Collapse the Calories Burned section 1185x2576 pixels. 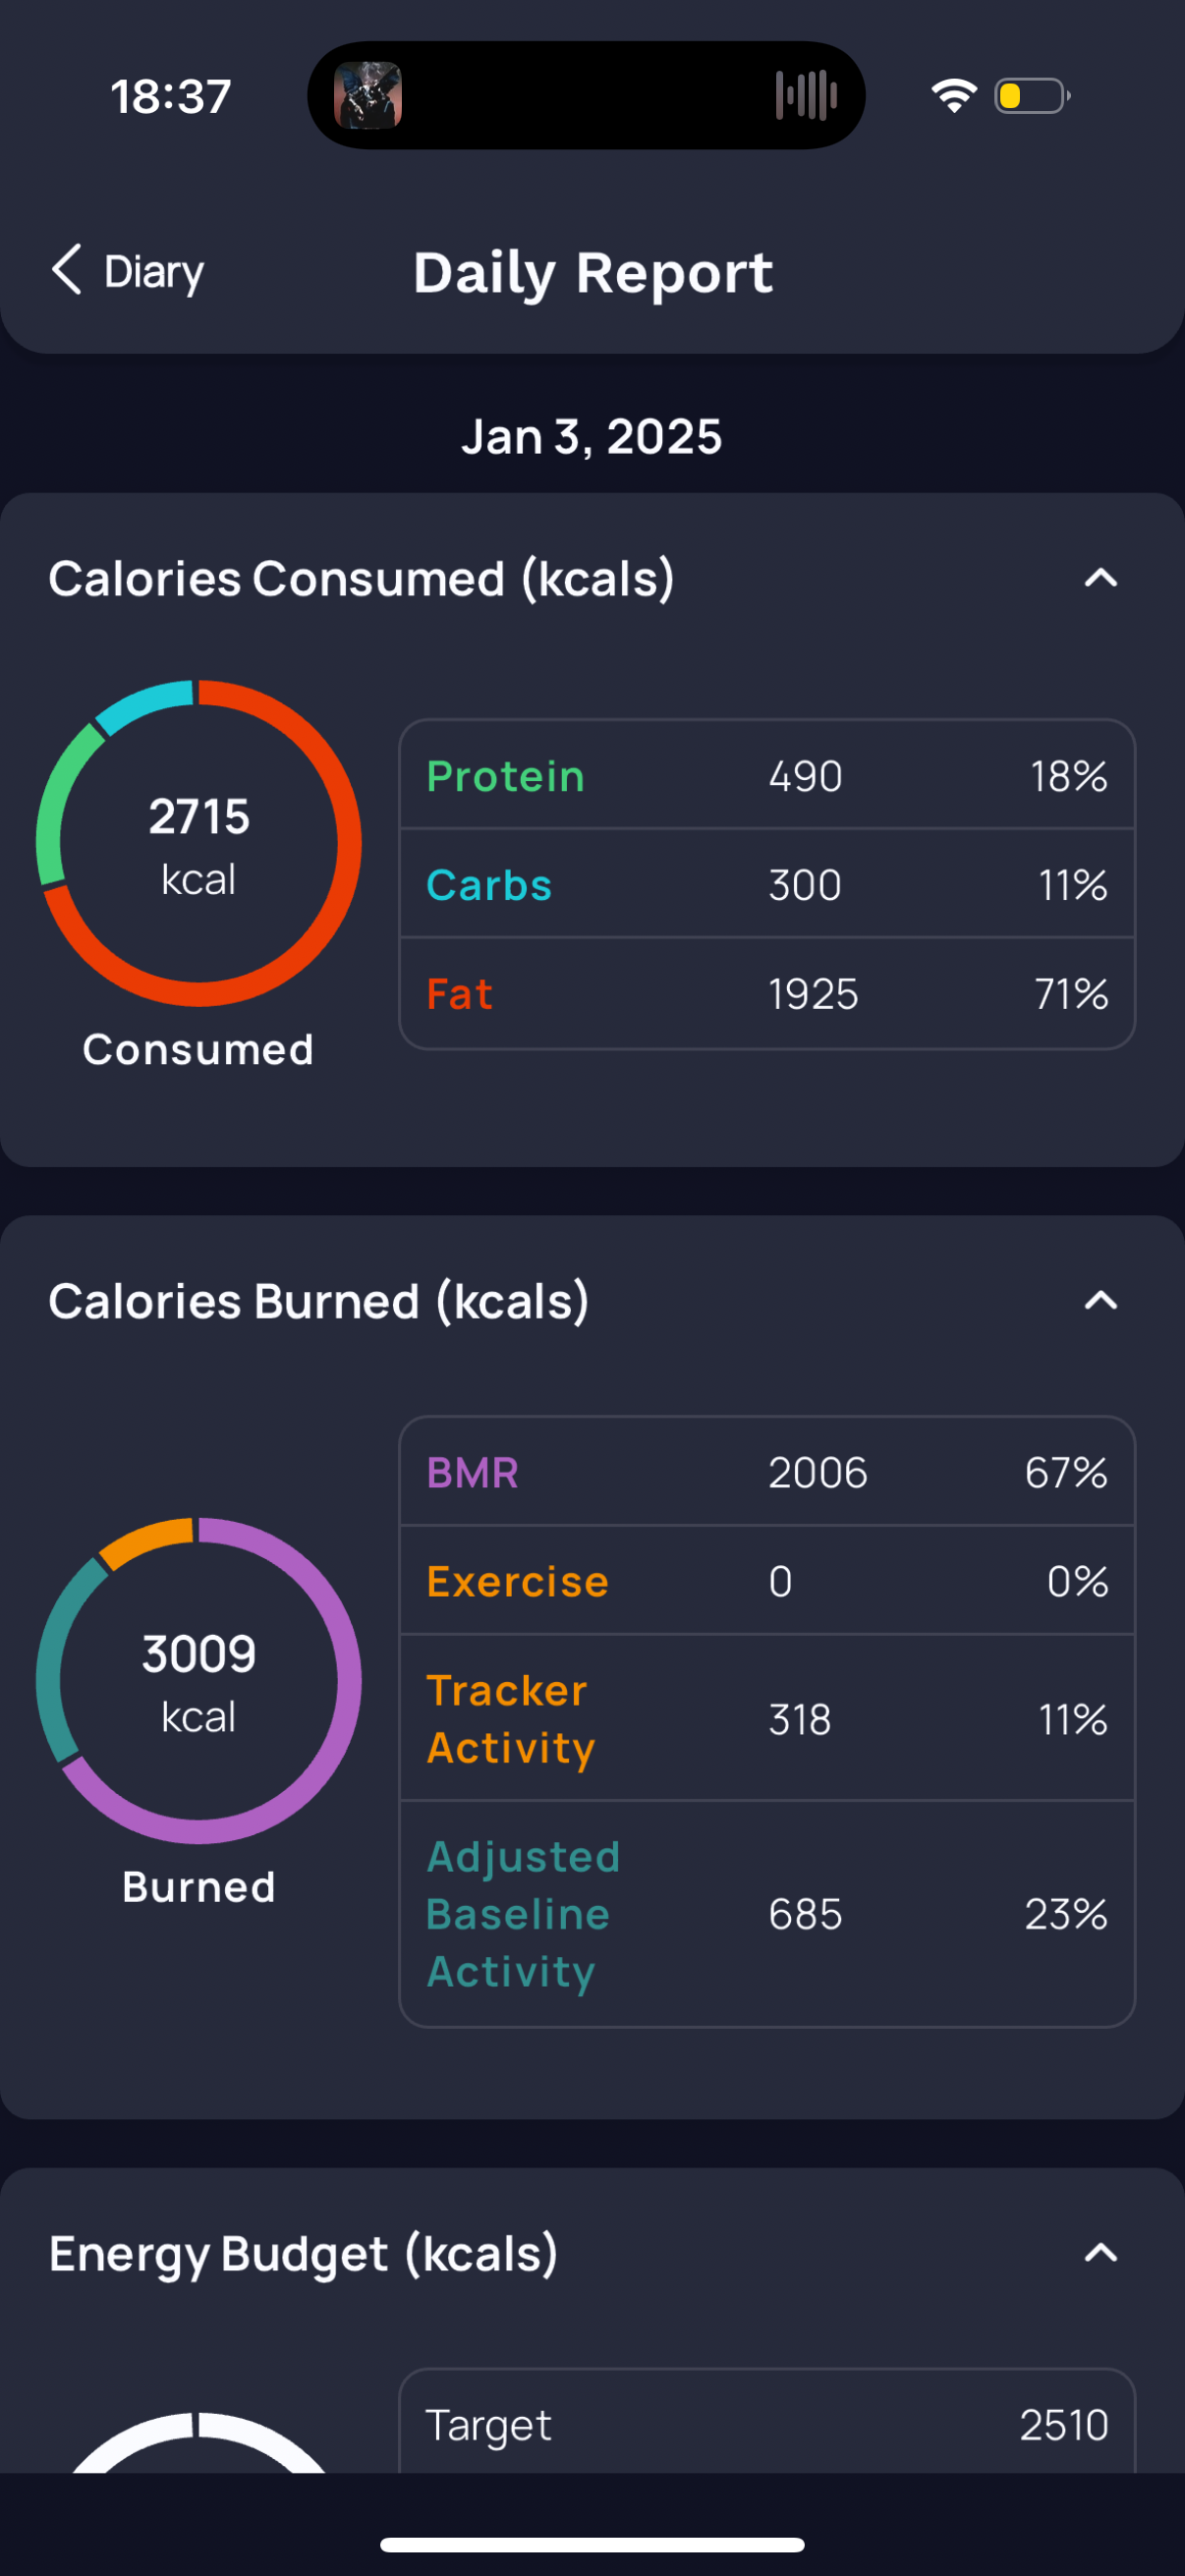pos(1101,1301)
